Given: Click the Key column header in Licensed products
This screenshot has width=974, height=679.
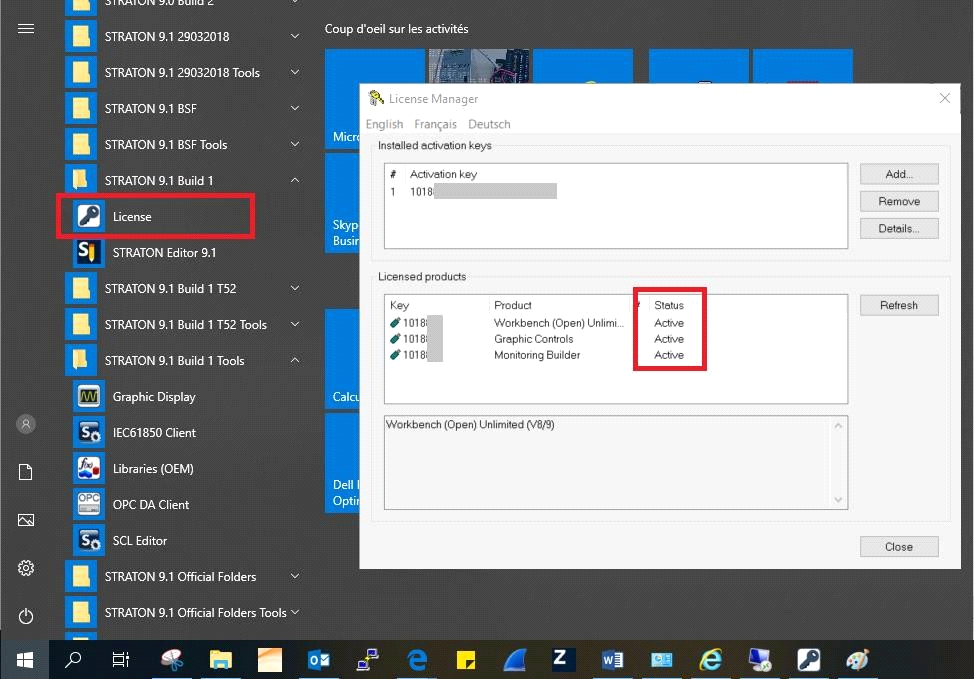Looking at the screenshot, I should tap(399, 305).
